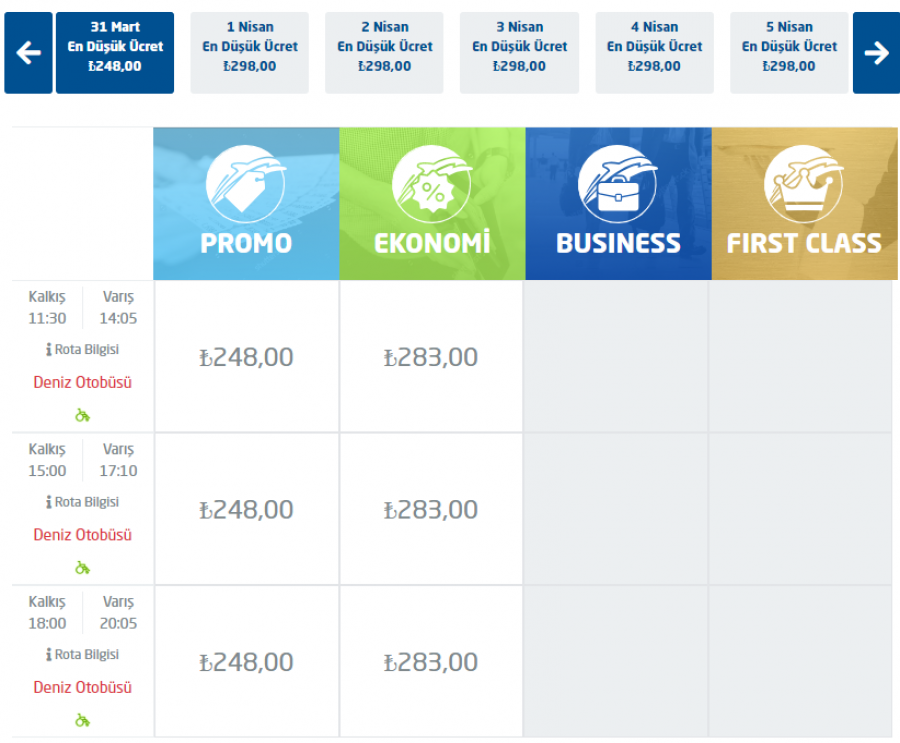Select the 31 Mart date tab
Viewport: 900px width, 743px height.
coord(115,53)
